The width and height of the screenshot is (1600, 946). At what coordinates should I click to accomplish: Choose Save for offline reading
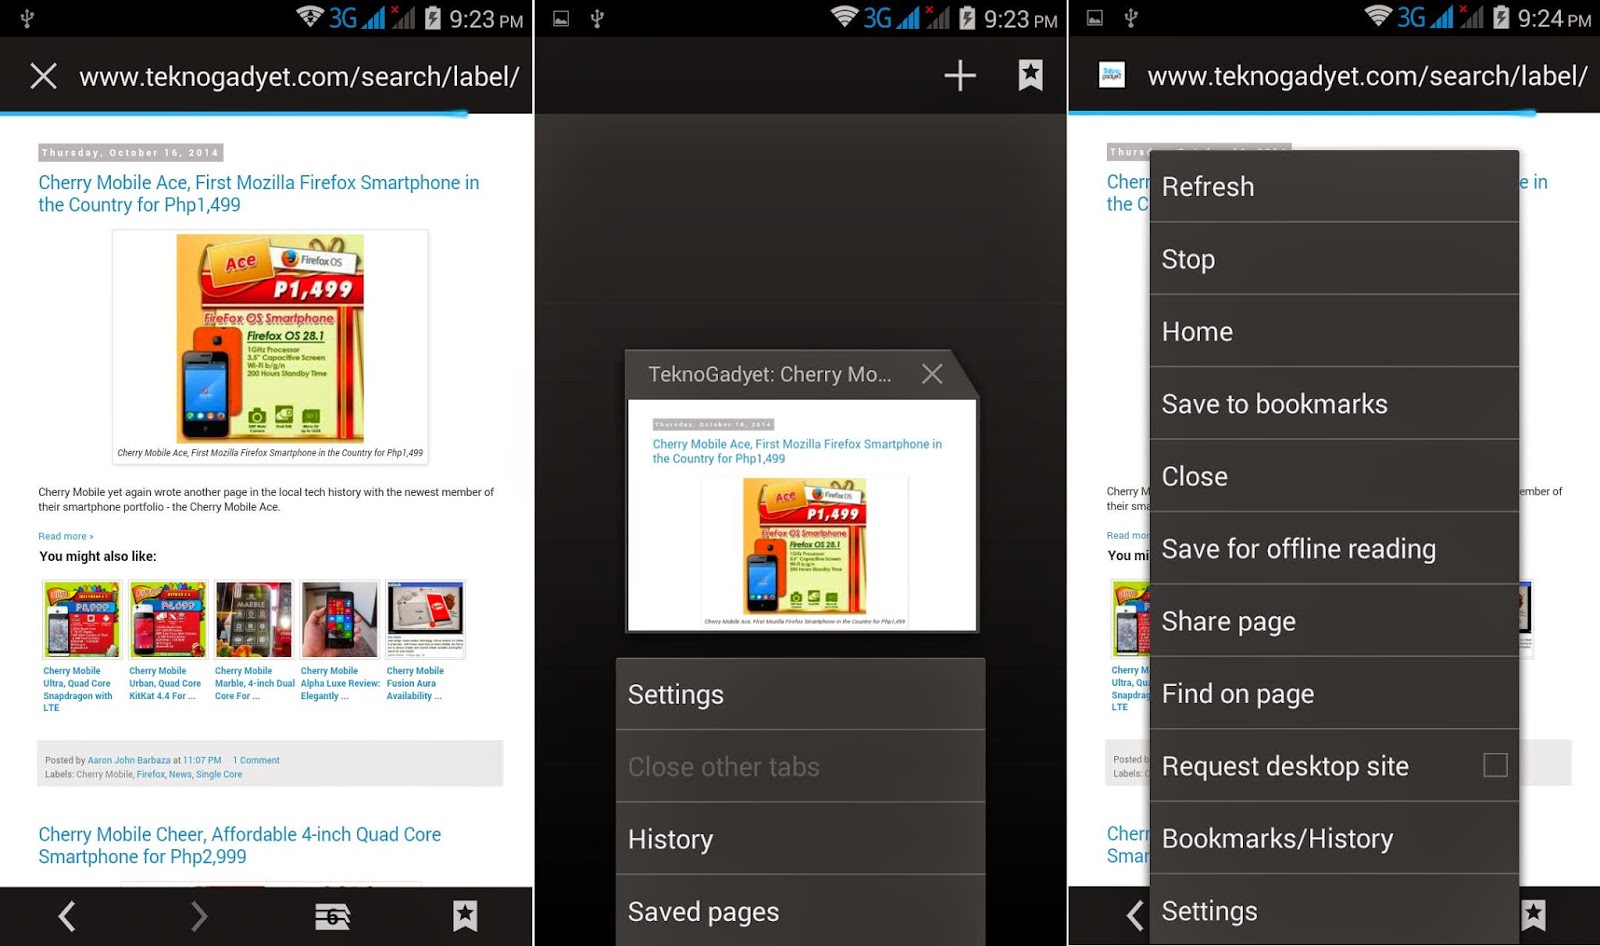(1334, 549)
